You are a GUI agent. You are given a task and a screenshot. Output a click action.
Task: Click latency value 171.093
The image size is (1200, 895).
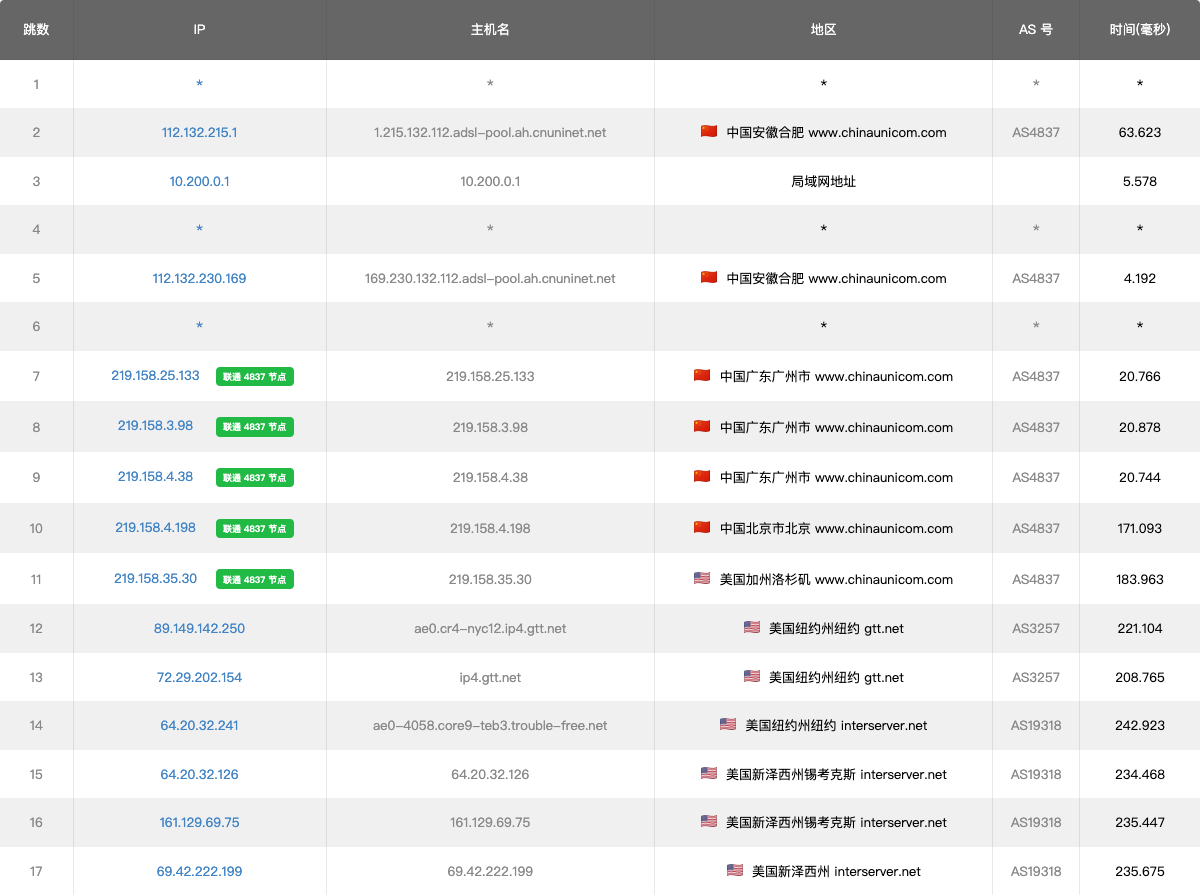pyautogui.click(x=1140, y=528)
